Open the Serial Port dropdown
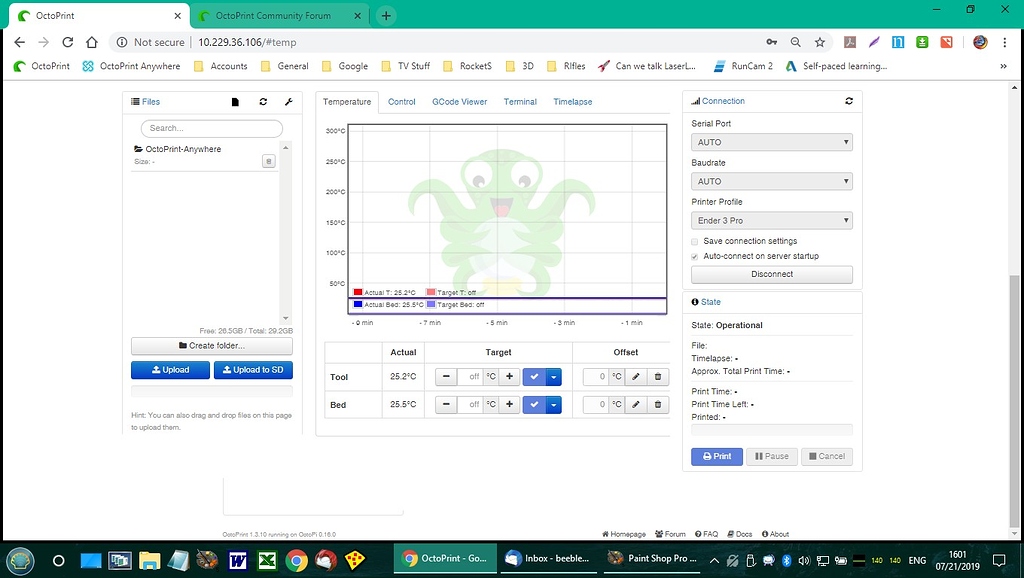 click(x=771, y=142)
